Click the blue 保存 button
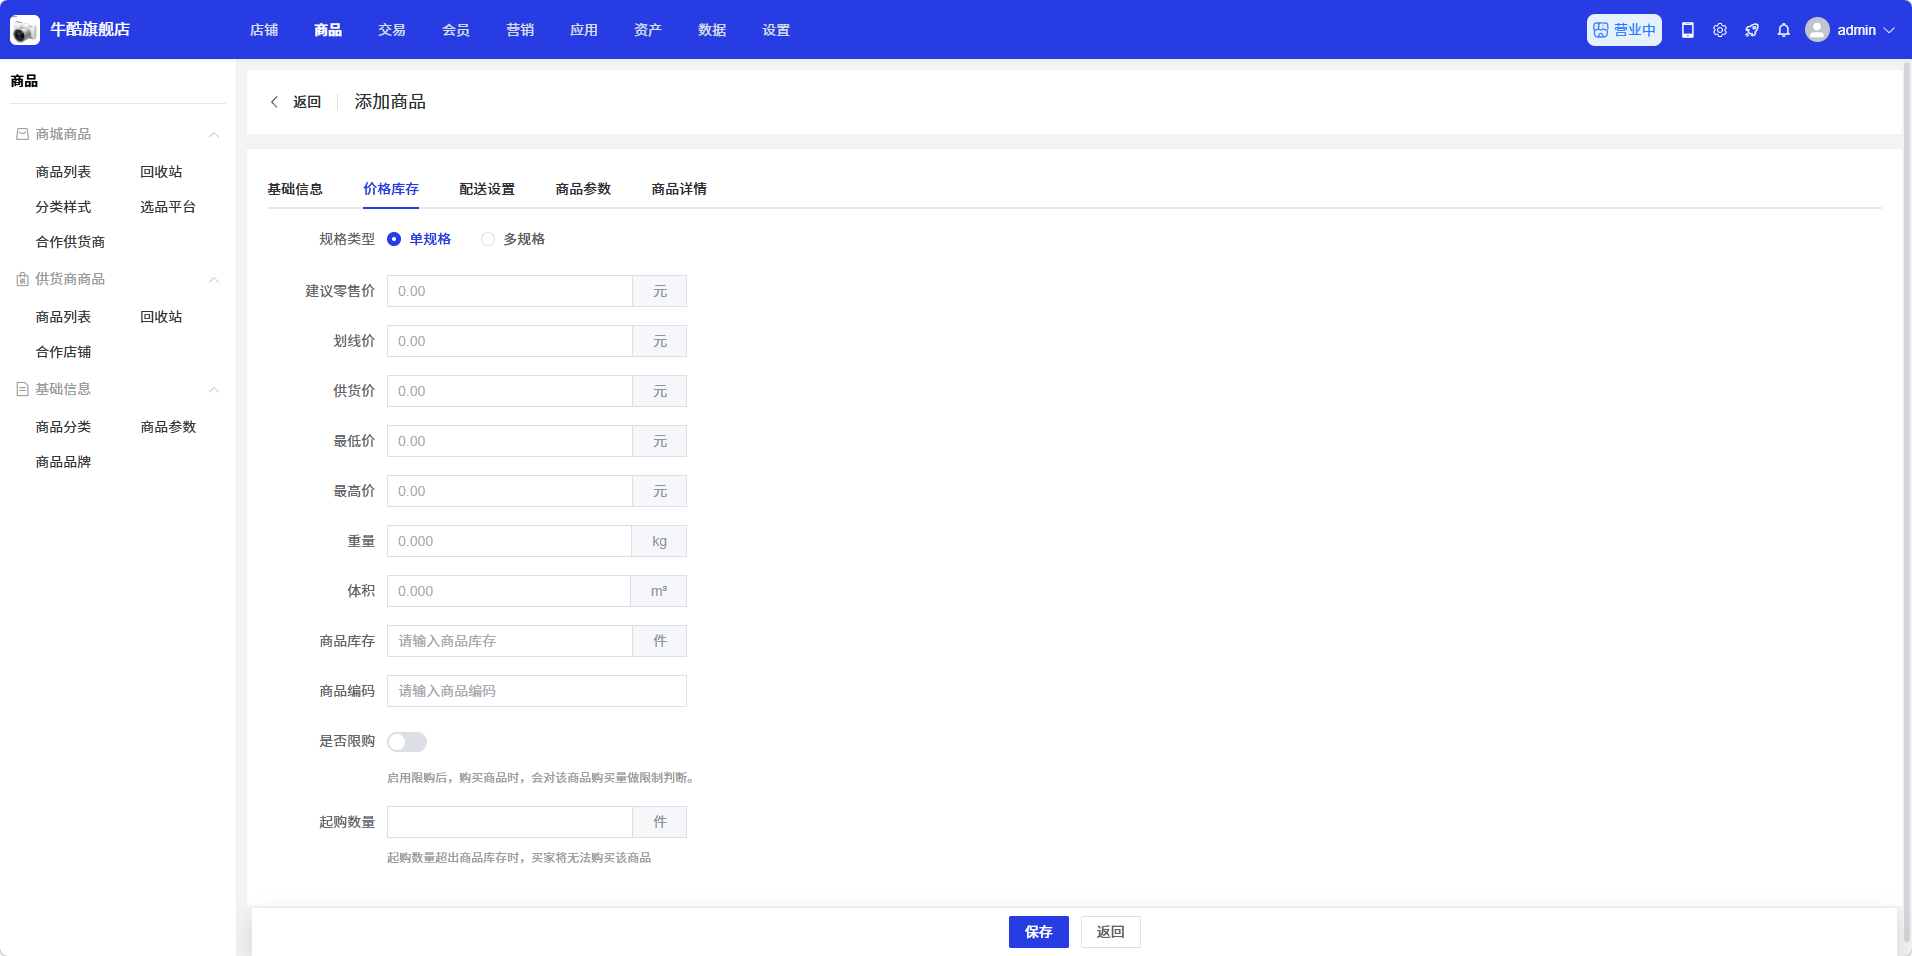1912x956 pixels. click(x=1038, y=932)
